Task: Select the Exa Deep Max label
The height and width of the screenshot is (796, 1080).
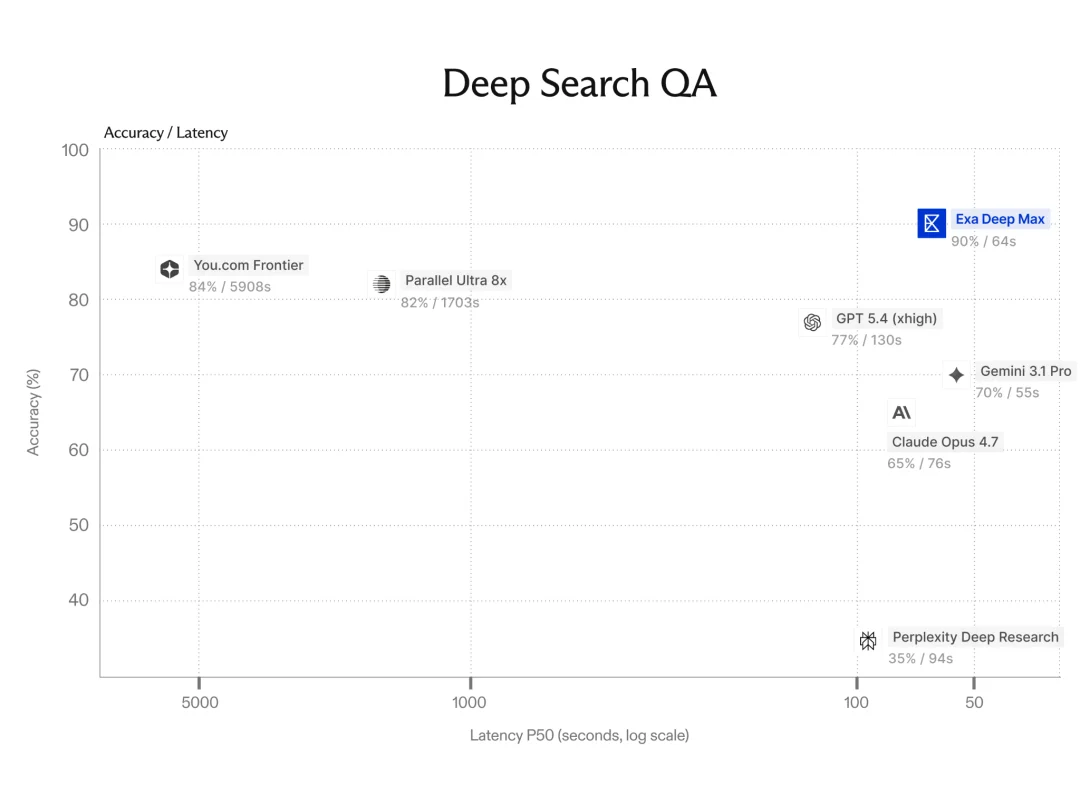Action: pyautogui.click(x=999, y=219)
